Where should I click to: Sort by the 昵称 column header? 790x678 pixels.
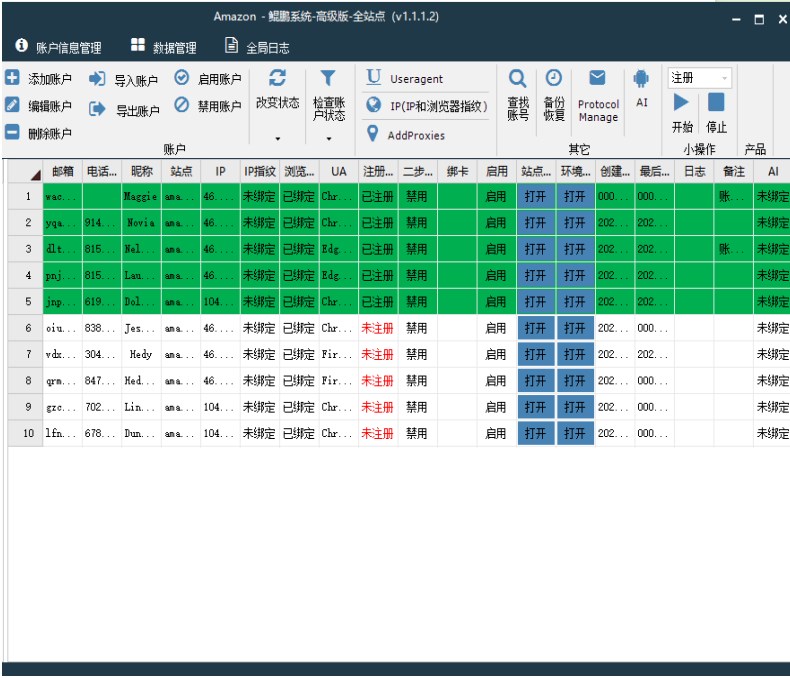(x=142, y=171)
